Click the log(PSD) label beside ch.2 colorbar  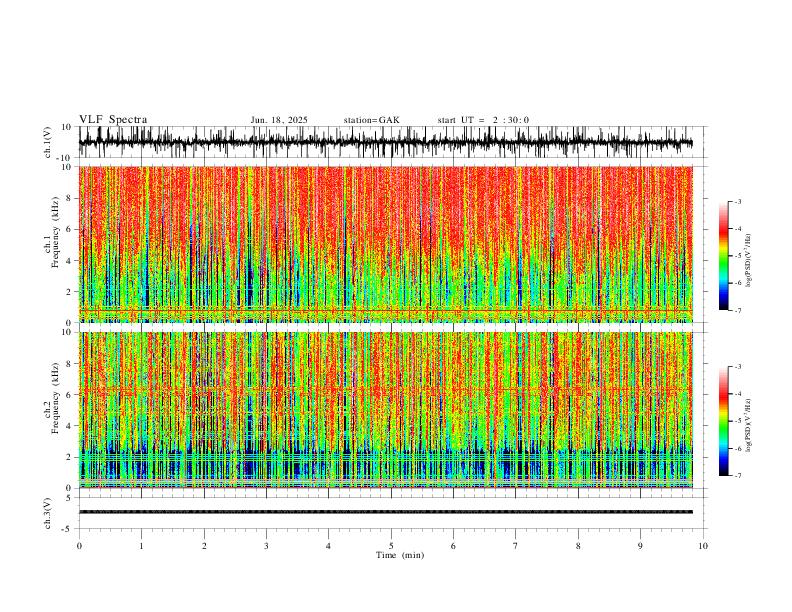[x=749, y=425]
